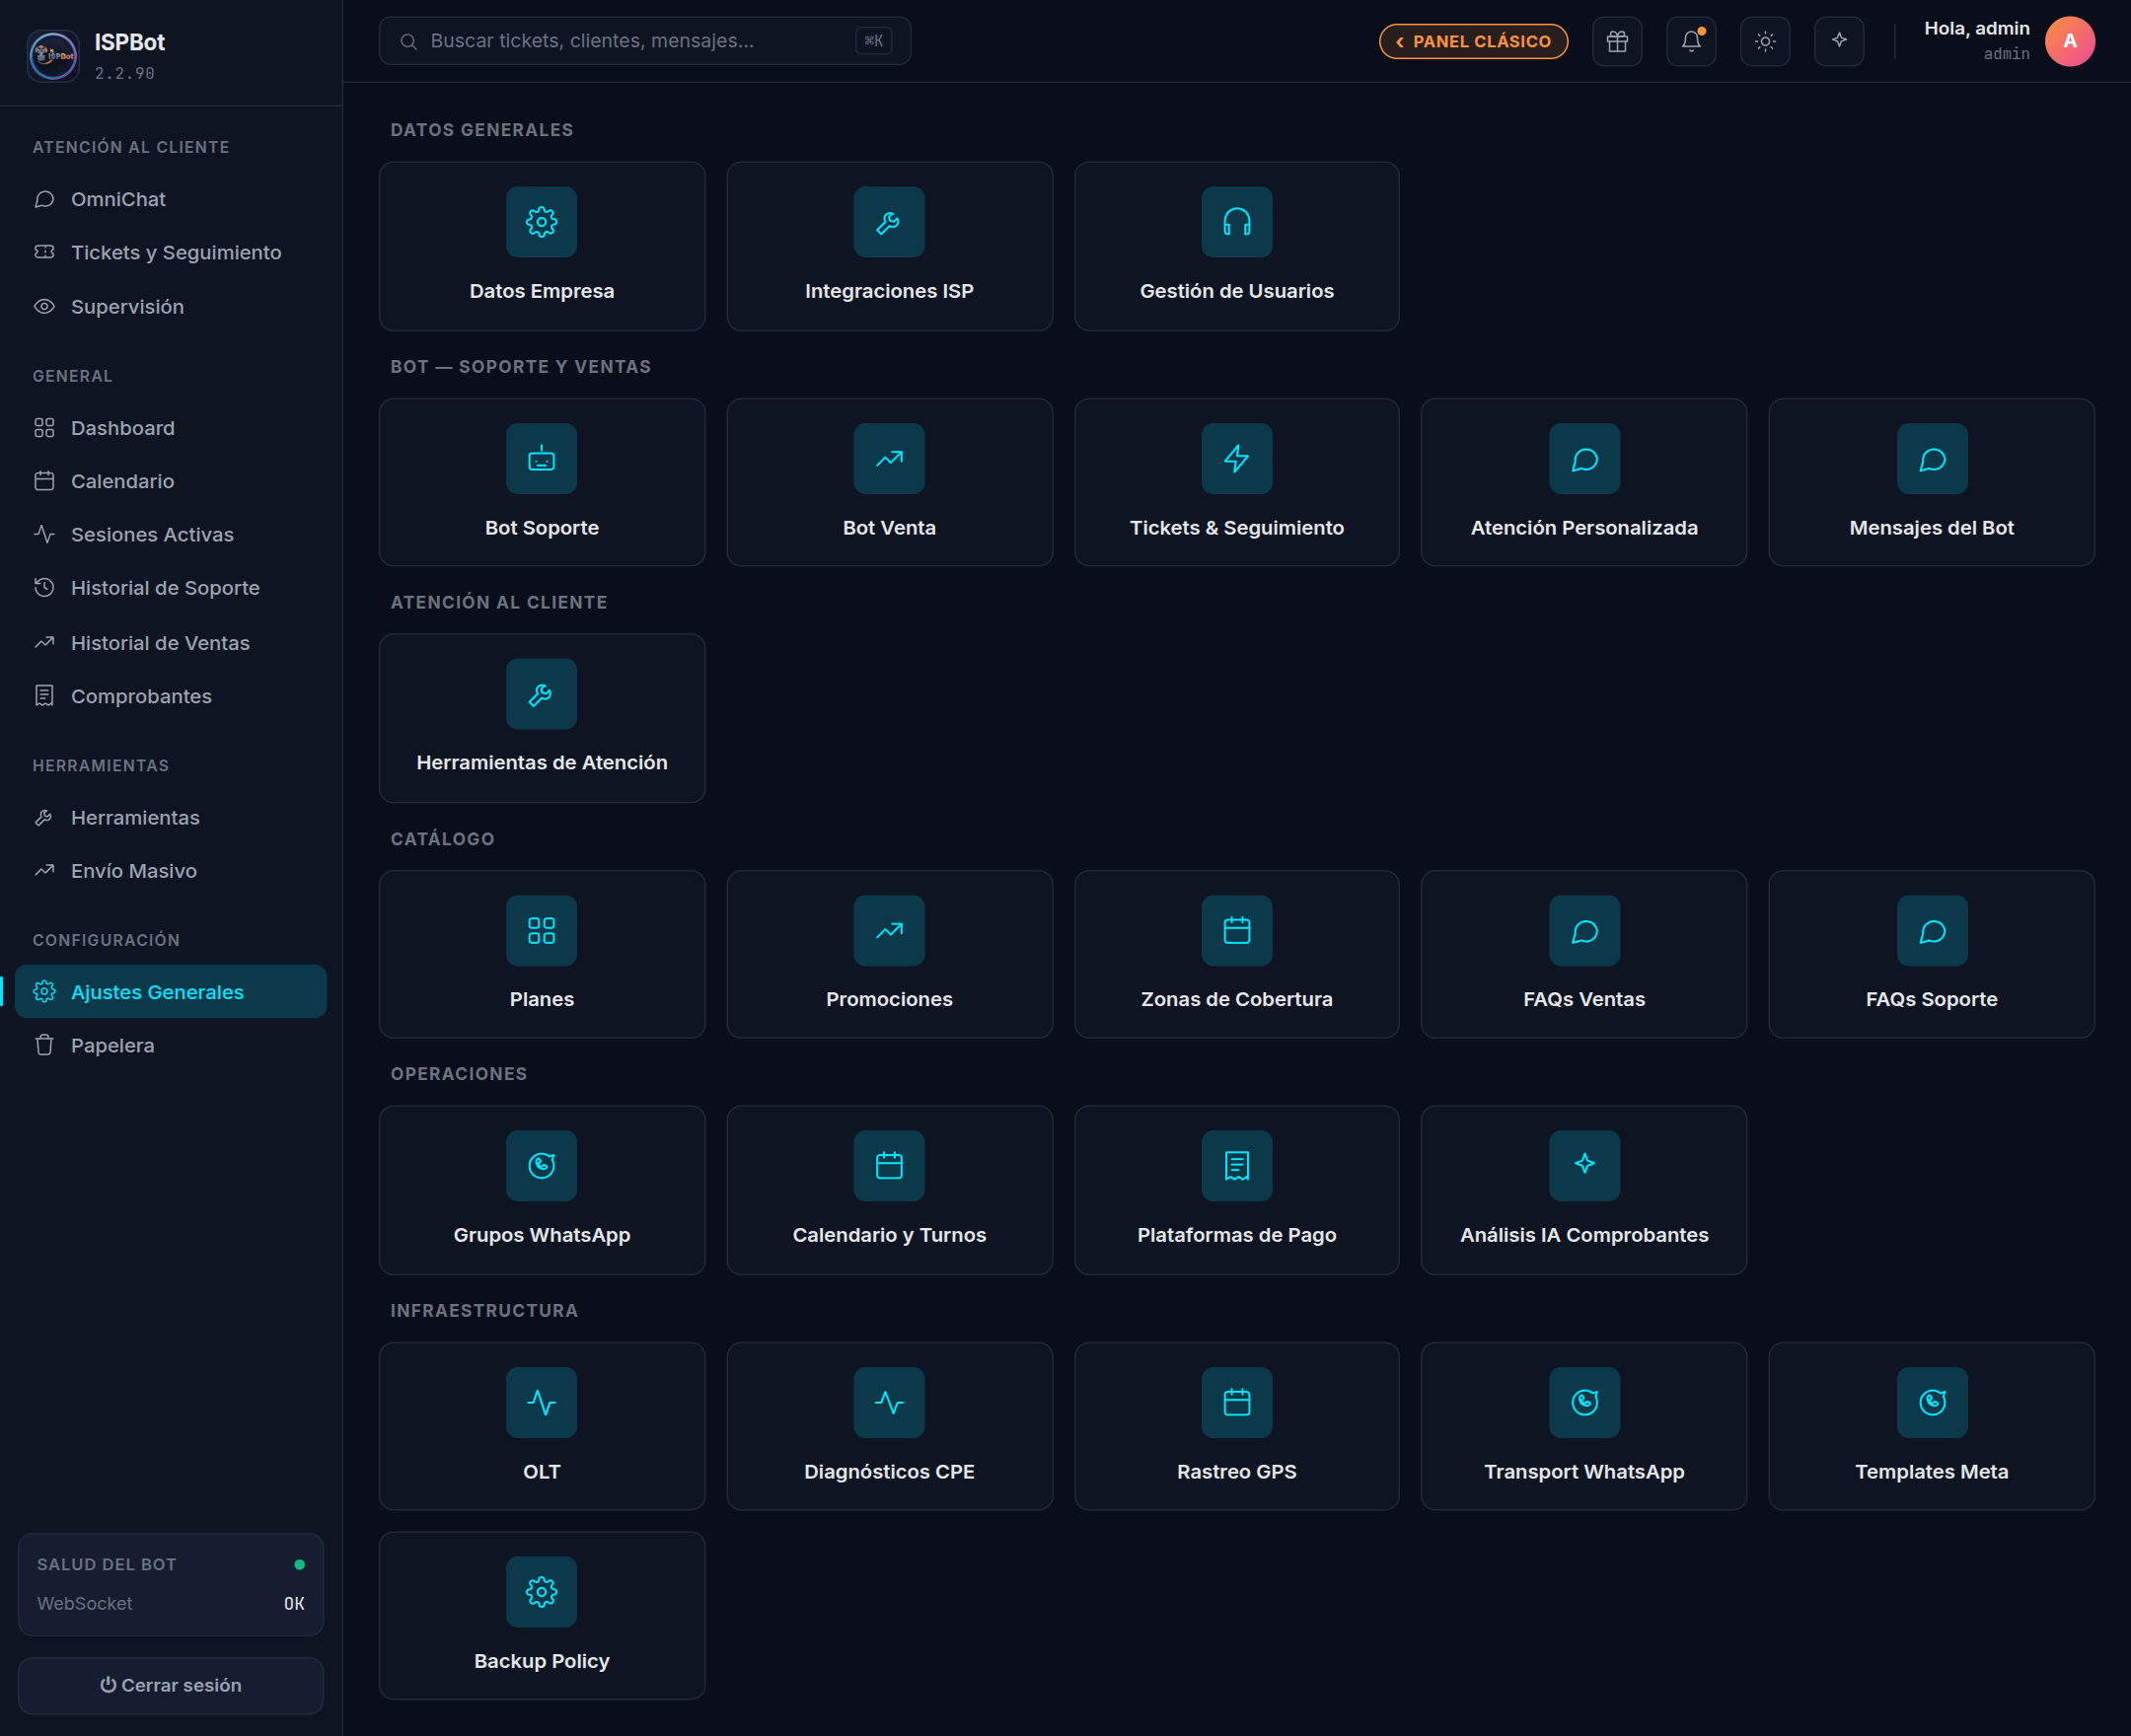The height and width of the screenshot is (1736, 2131).
Task: Open Mensajes del Bot chat icon
Action: click(1932, 459)
